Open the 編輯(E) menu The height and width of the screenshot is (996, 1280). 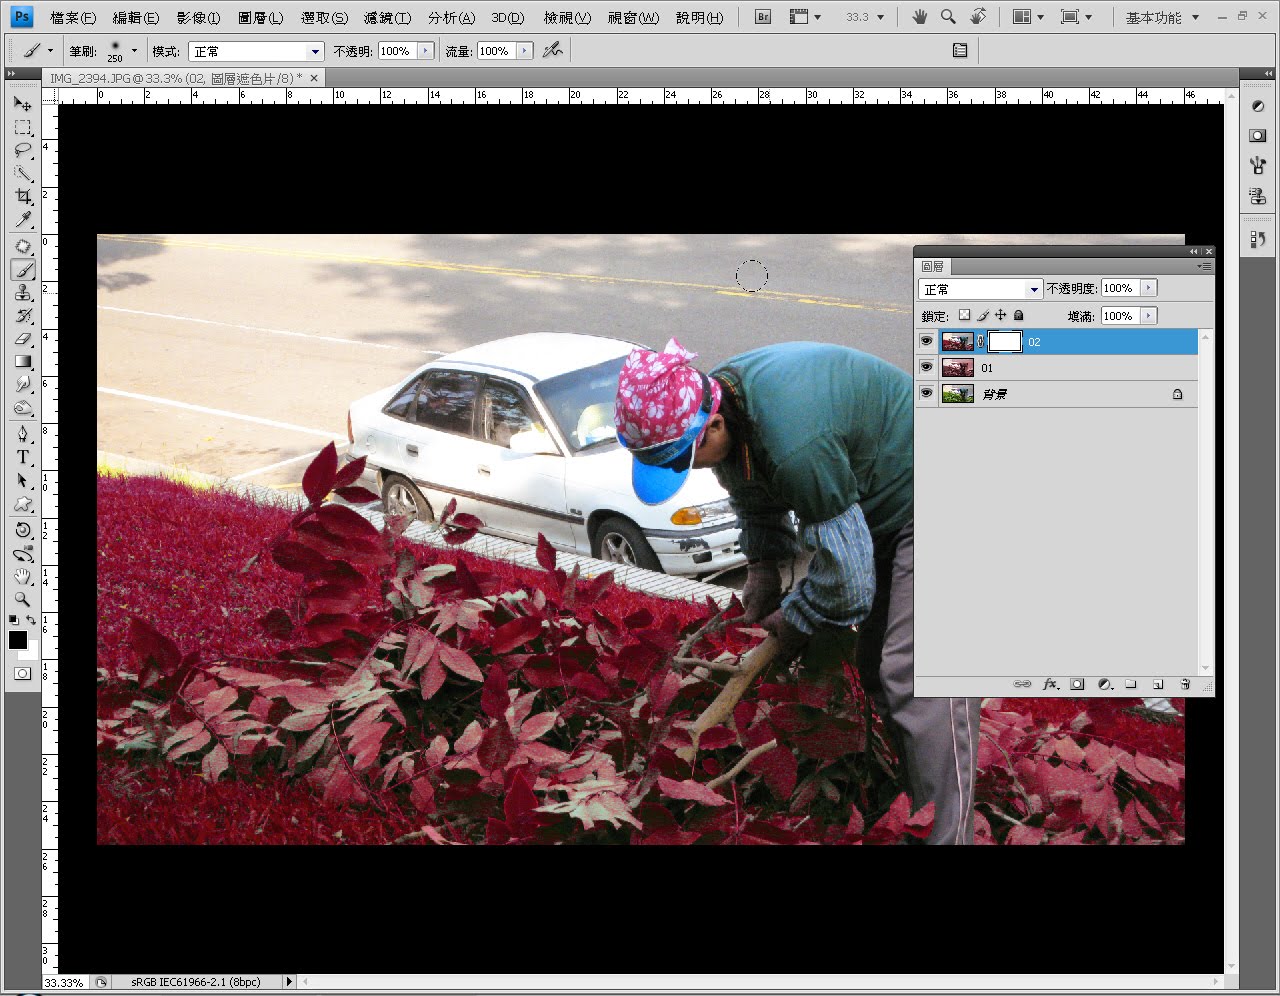[136, 18]
